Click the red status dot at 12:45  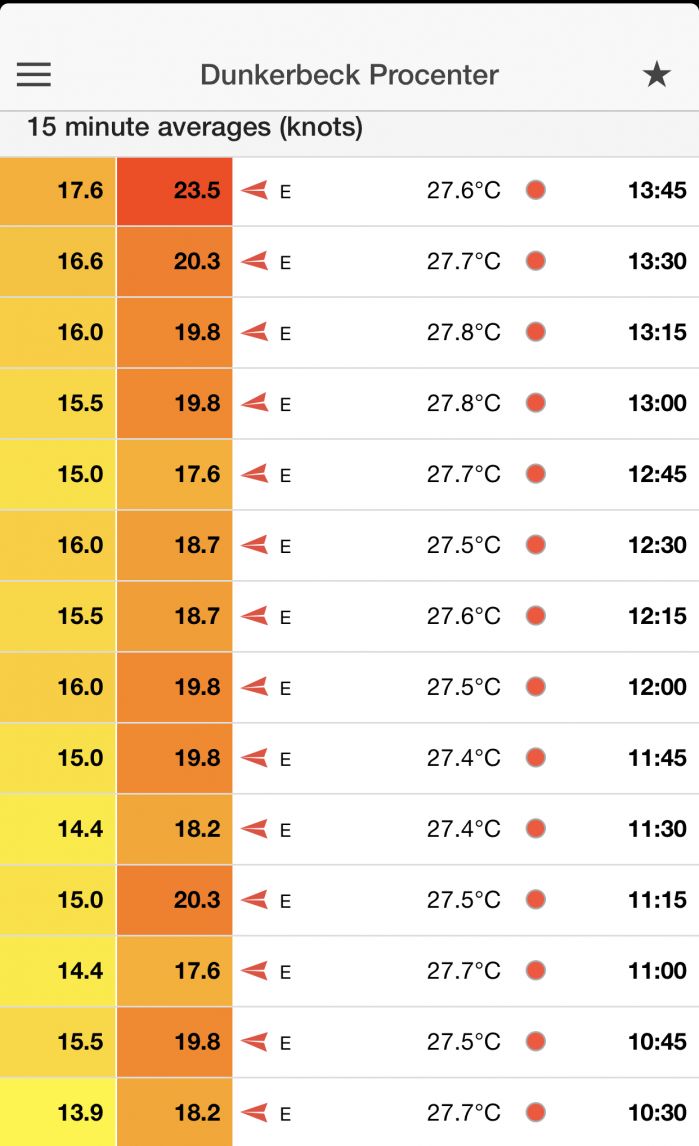536,474
